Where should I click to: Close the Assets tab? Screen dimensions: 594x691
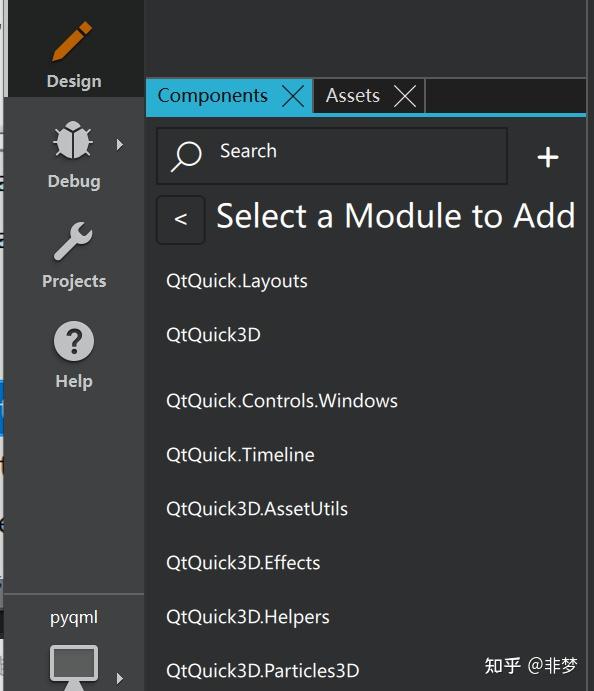(405, 96)
